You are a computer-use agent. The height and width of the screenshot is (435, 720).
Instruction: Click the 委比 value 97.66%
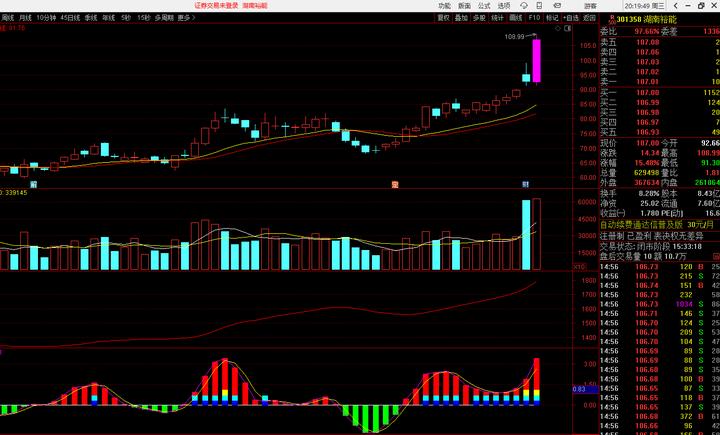click(x=647, y=31)
